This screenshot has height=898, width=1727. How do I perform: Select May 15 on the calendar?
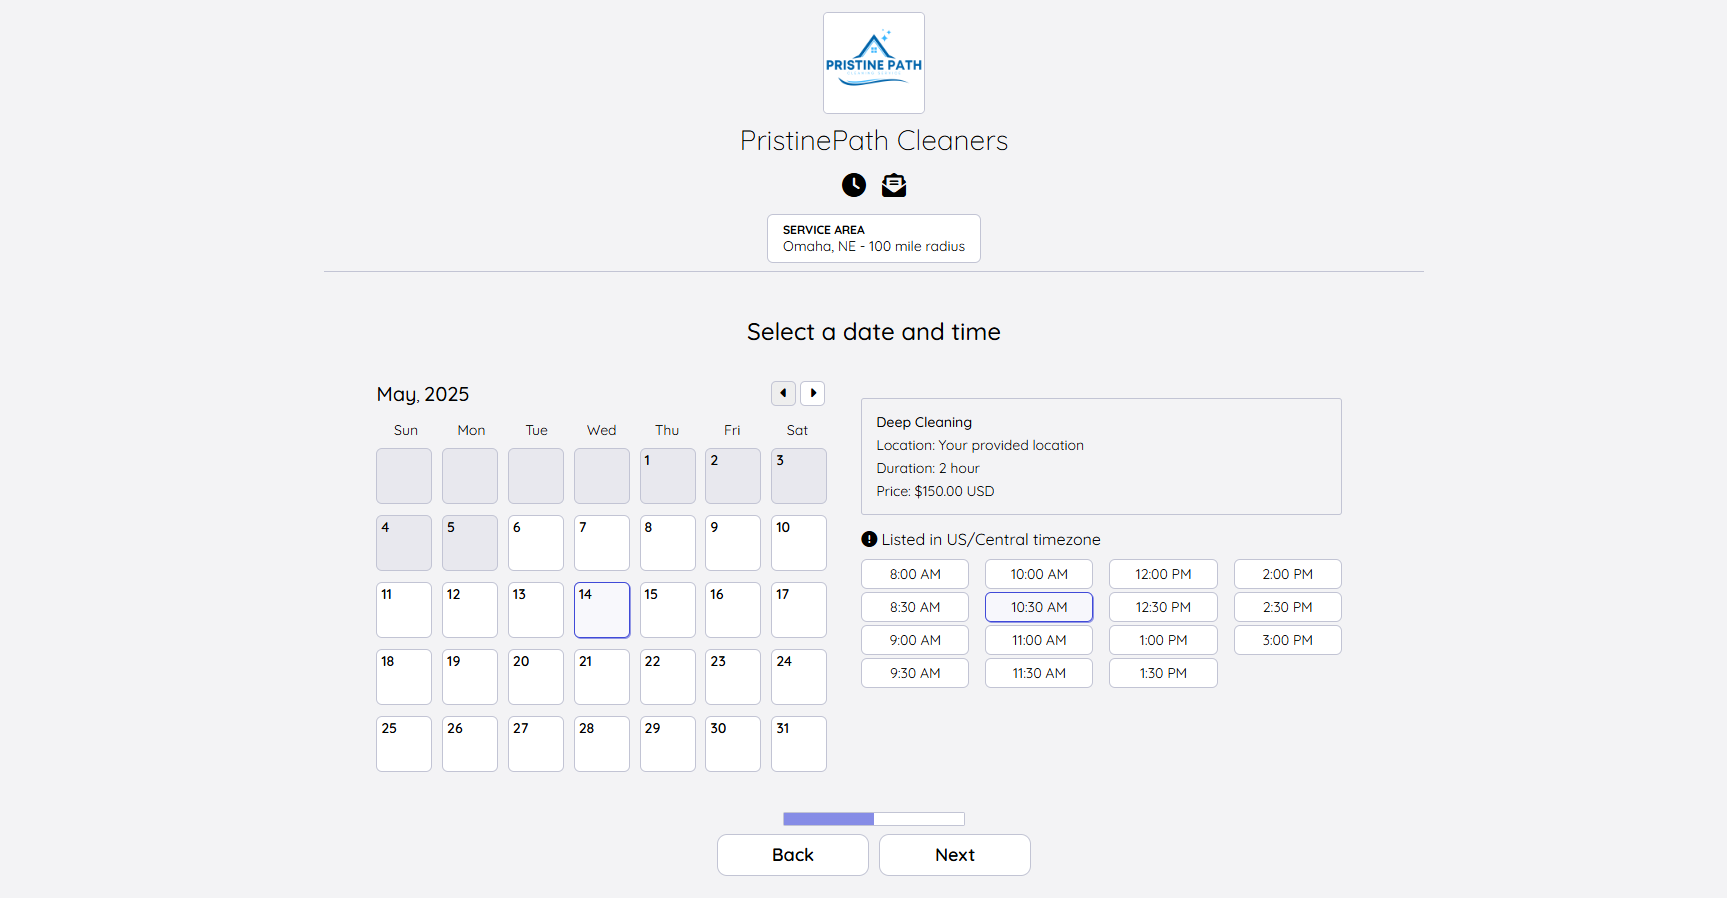pos(668,610)
